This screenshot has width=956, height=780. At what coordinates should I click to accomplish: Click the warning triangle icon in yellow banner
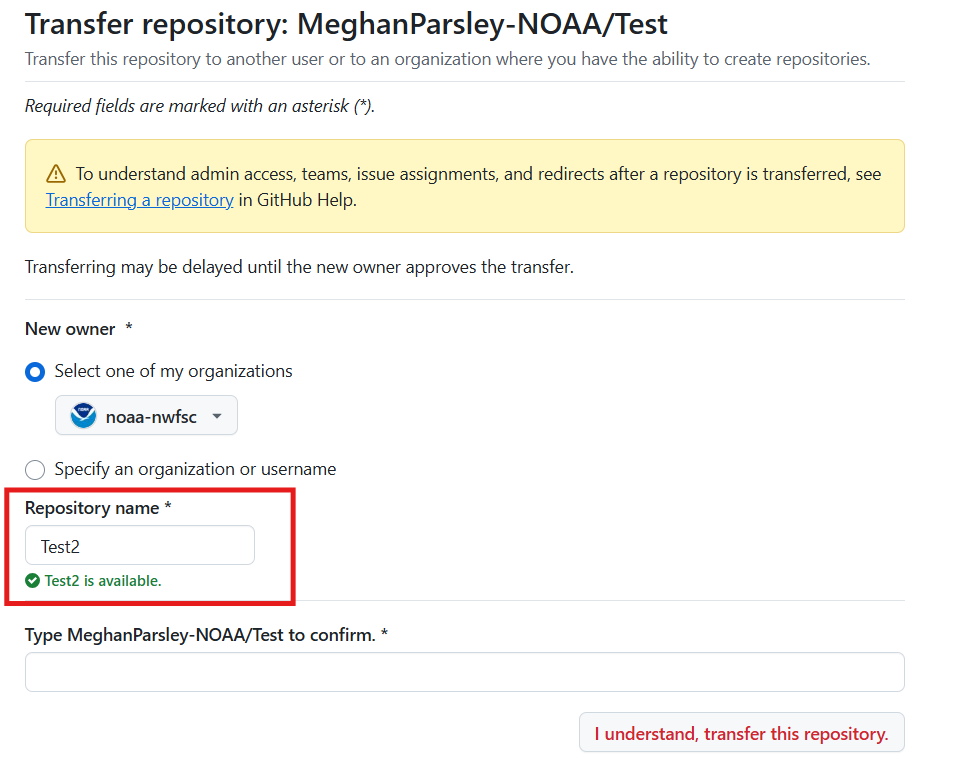55,174
